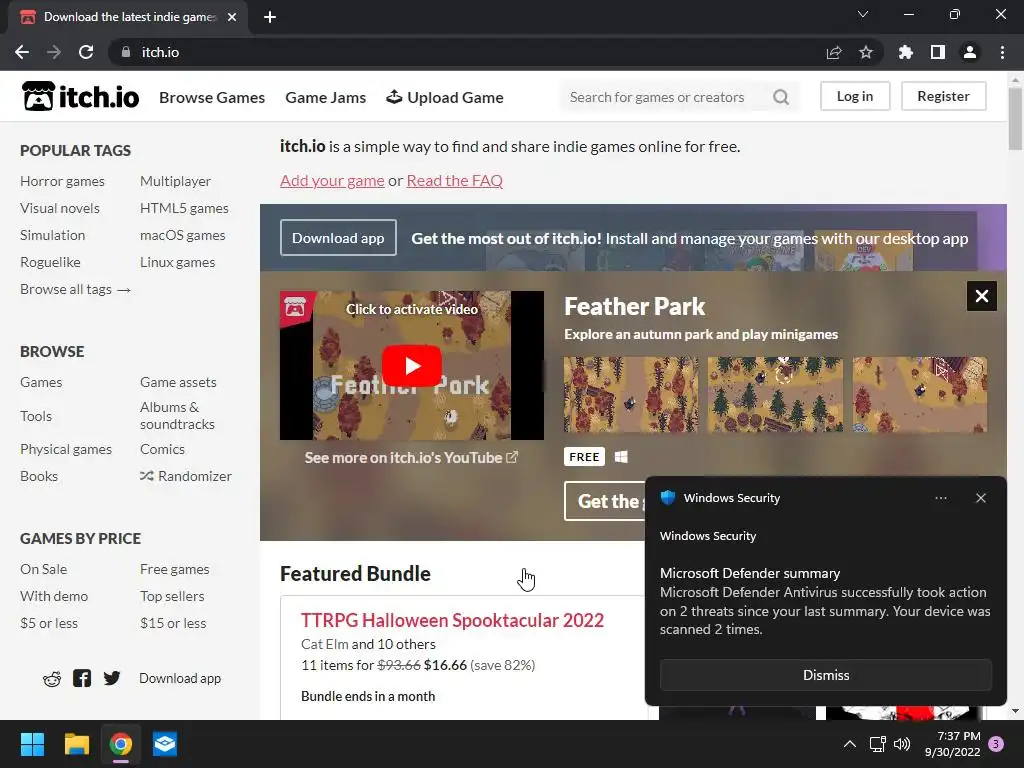1024x768 pixels.
Task: Open Browse all tags link
Action: [x=76, y=289]
